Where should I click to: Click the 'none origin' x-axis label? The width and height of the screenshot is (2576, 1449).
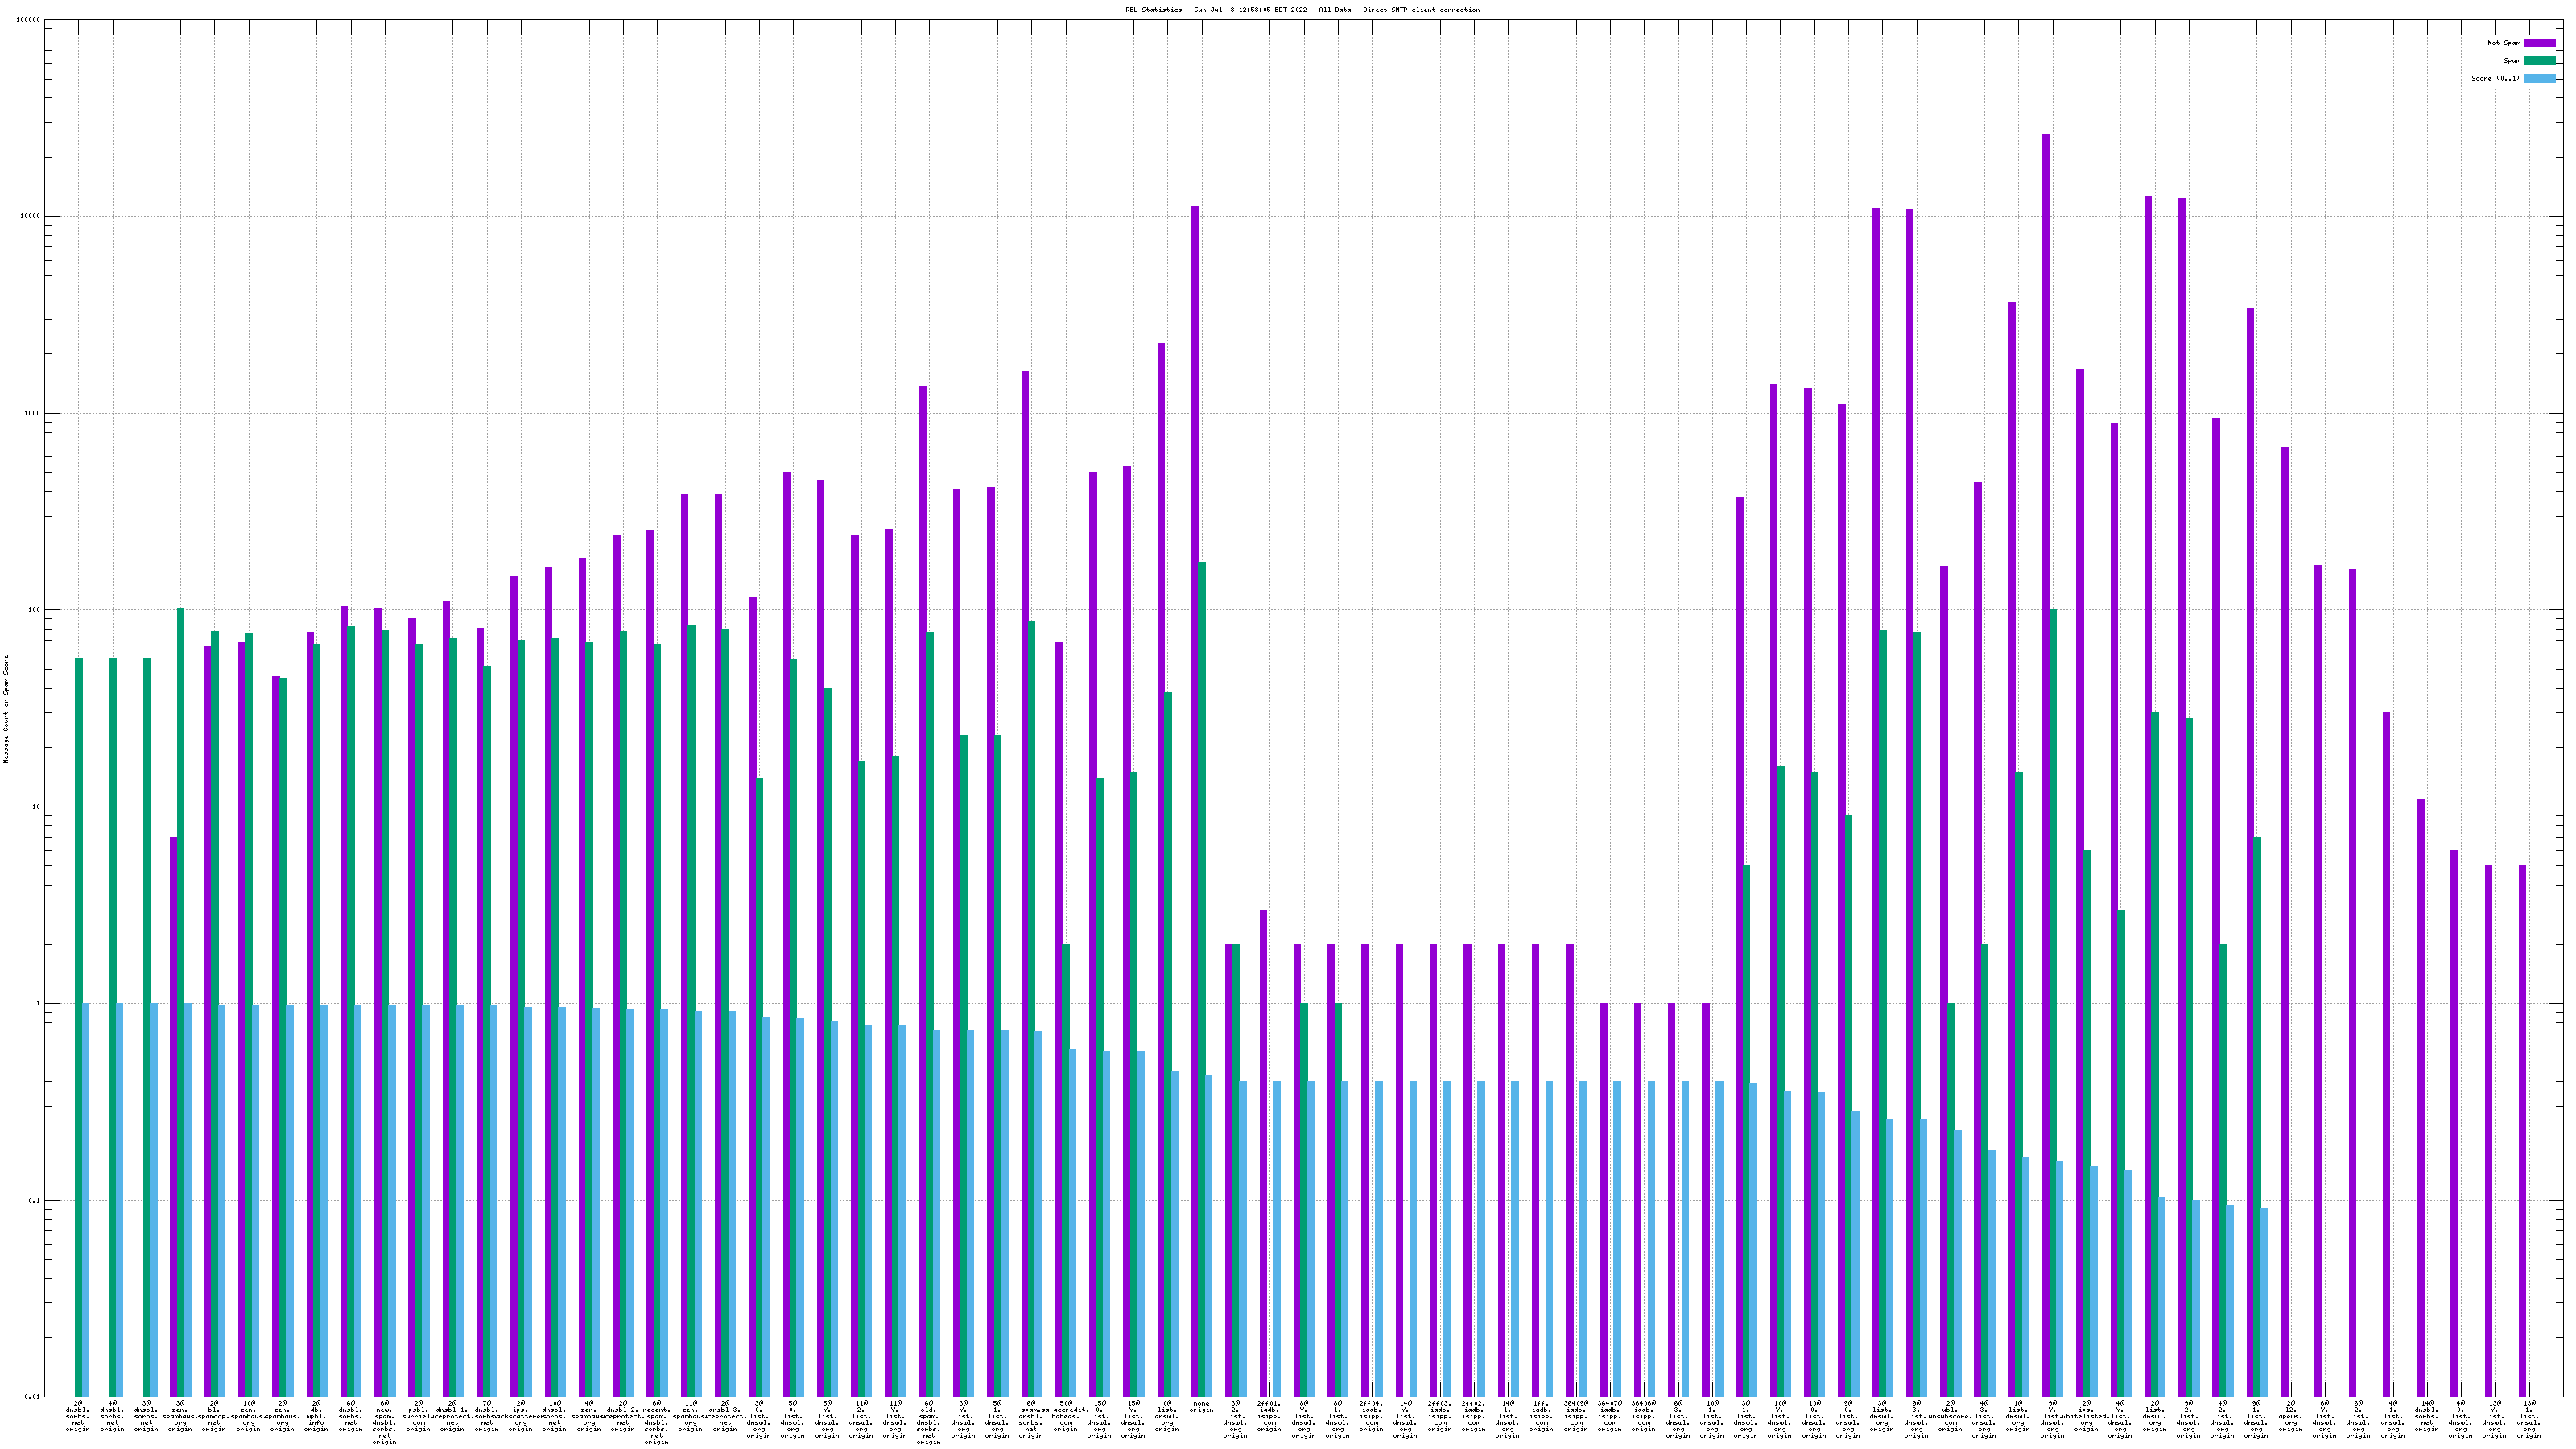pos(1201,1407)
